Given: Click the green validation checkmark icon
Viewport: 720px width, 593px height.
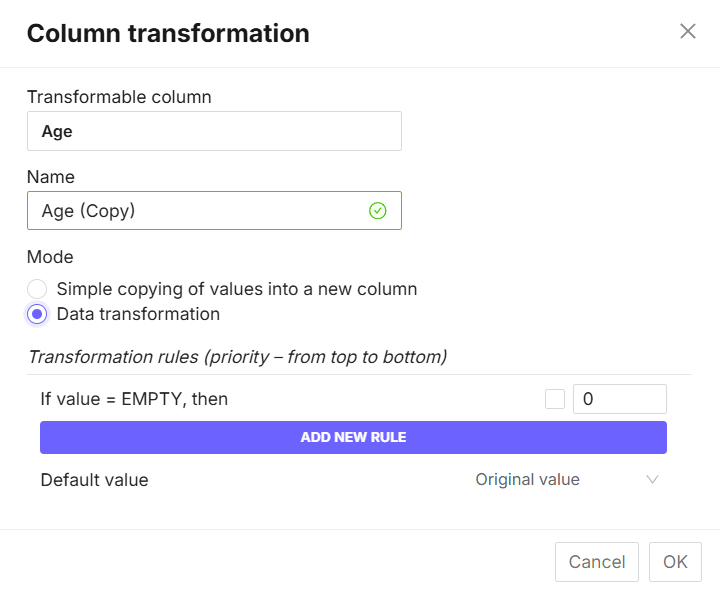Looking at the screenshot, I should 377,211.
